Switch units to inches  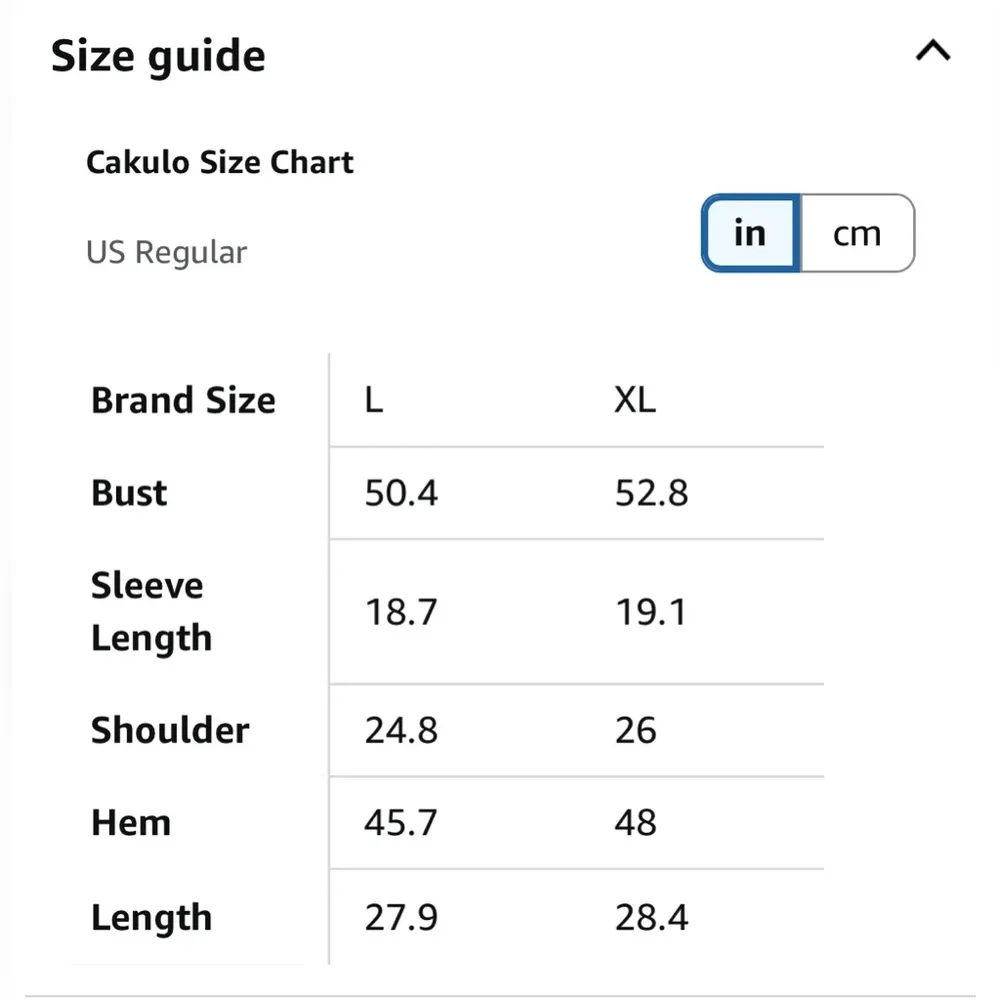pyautogui.click(x=750, y=233)
